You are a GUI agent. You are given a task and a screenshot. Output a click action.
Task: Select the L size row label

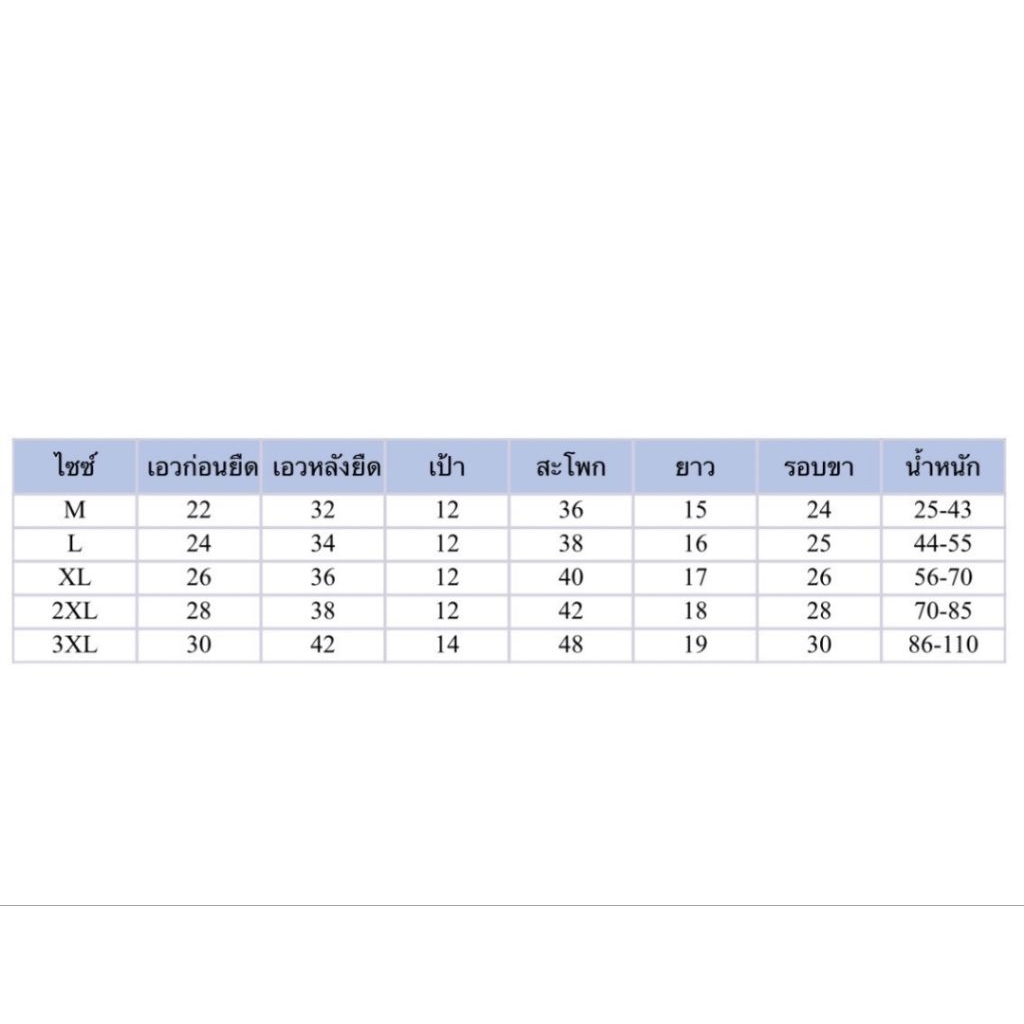[75, 544]
